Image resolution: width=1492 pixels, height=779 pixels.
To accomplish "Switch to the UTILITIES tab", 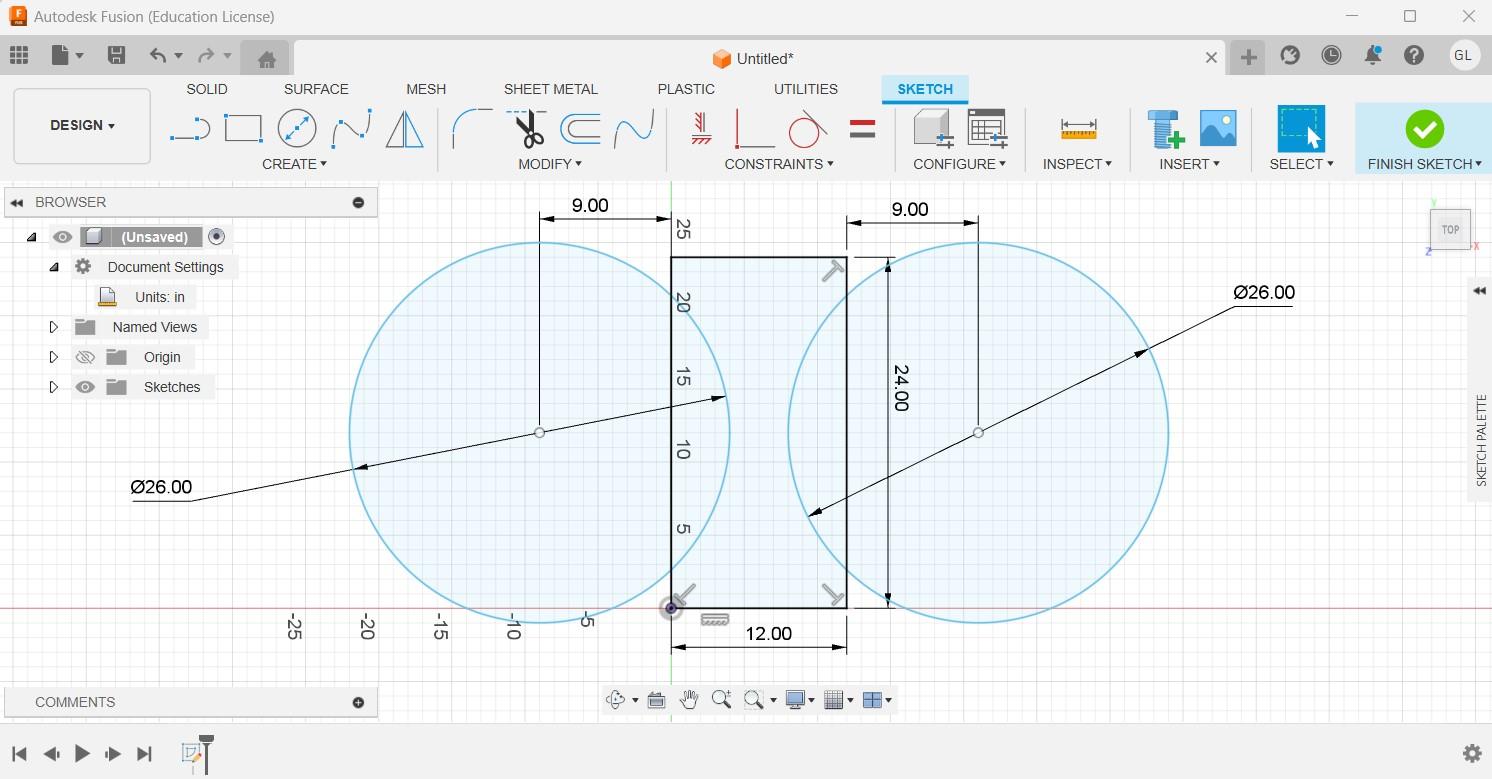I will [806, 89].
